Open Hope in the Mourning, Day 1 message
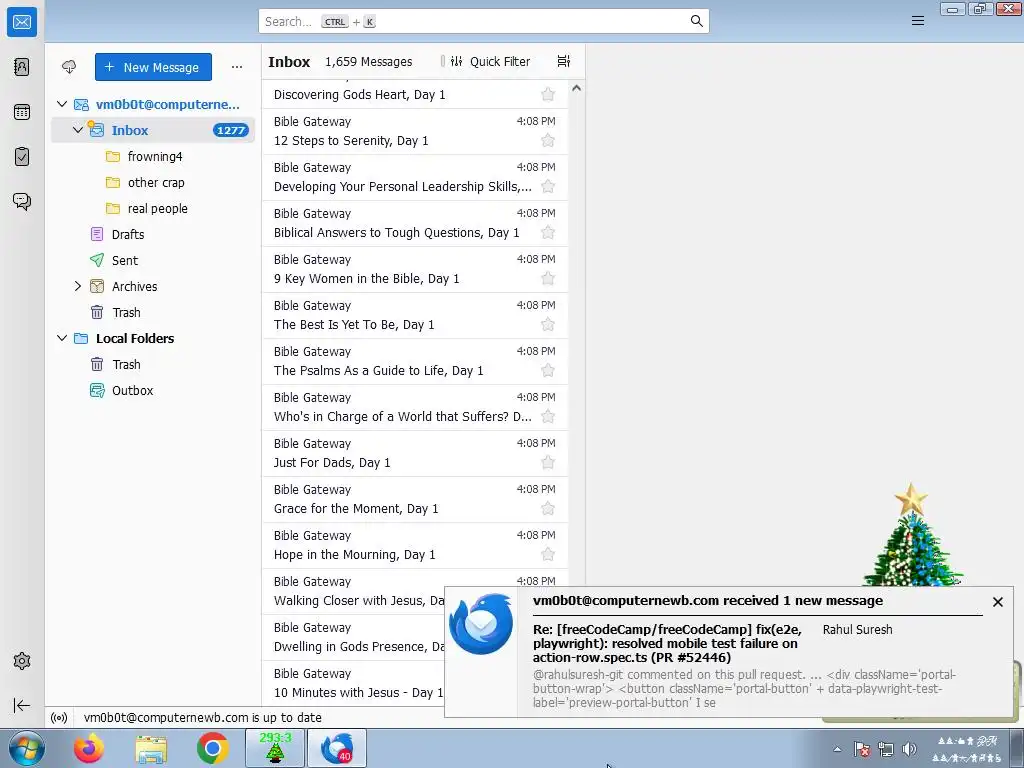 [415, 545]
